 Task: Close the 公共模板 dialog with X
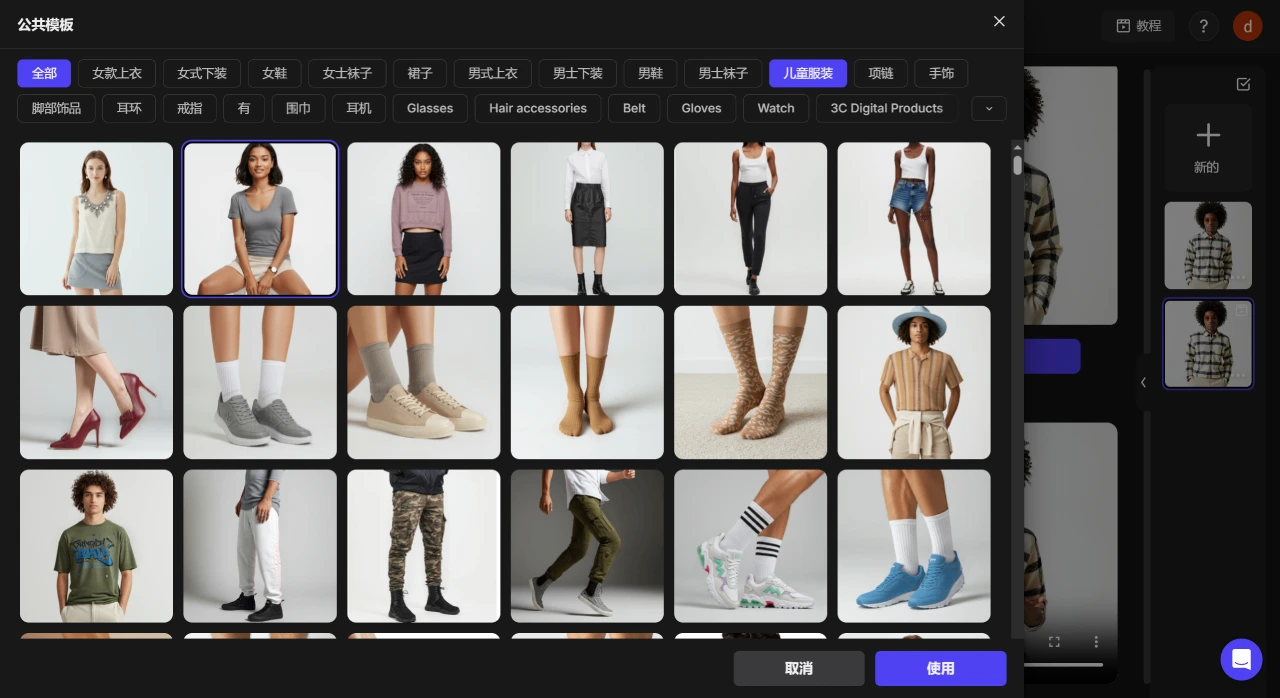coord(998,22)
